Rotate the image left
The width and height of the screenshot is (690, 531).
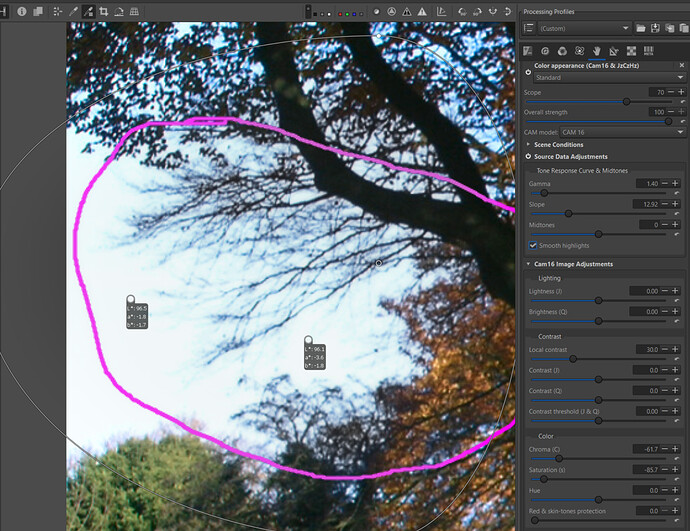[462, 11]
